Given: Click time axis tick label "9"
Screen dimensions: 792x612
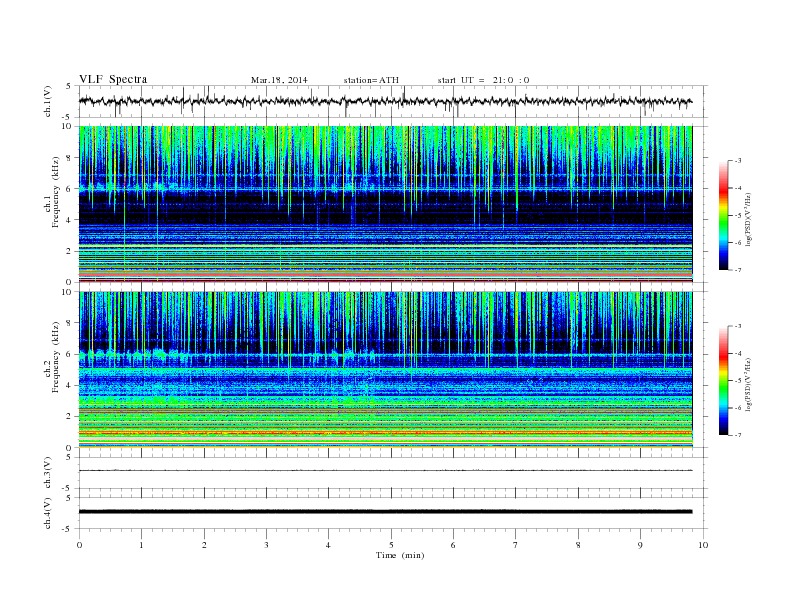Looking at the screenshot, I should [x=640, y=545].
